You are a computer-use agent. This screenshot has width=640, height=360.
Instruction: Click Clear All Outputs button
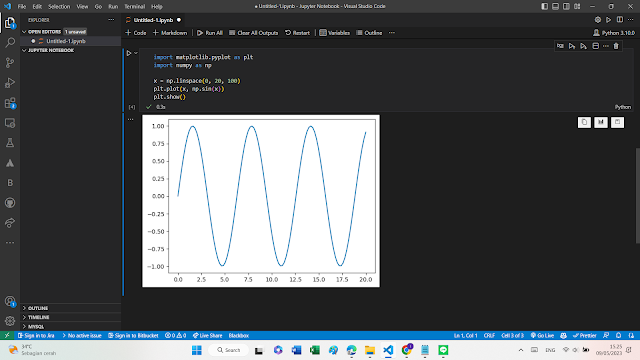pyautogui.click(x=253, y=33)
